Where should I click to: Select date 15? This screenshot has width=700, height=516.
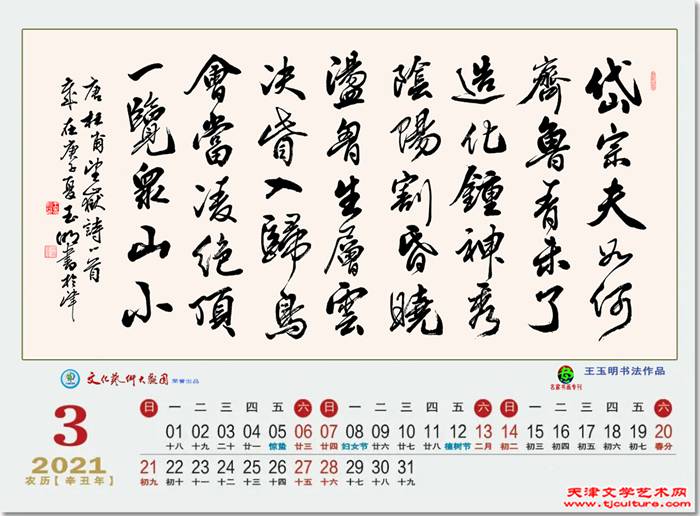(x=535, y=432)
